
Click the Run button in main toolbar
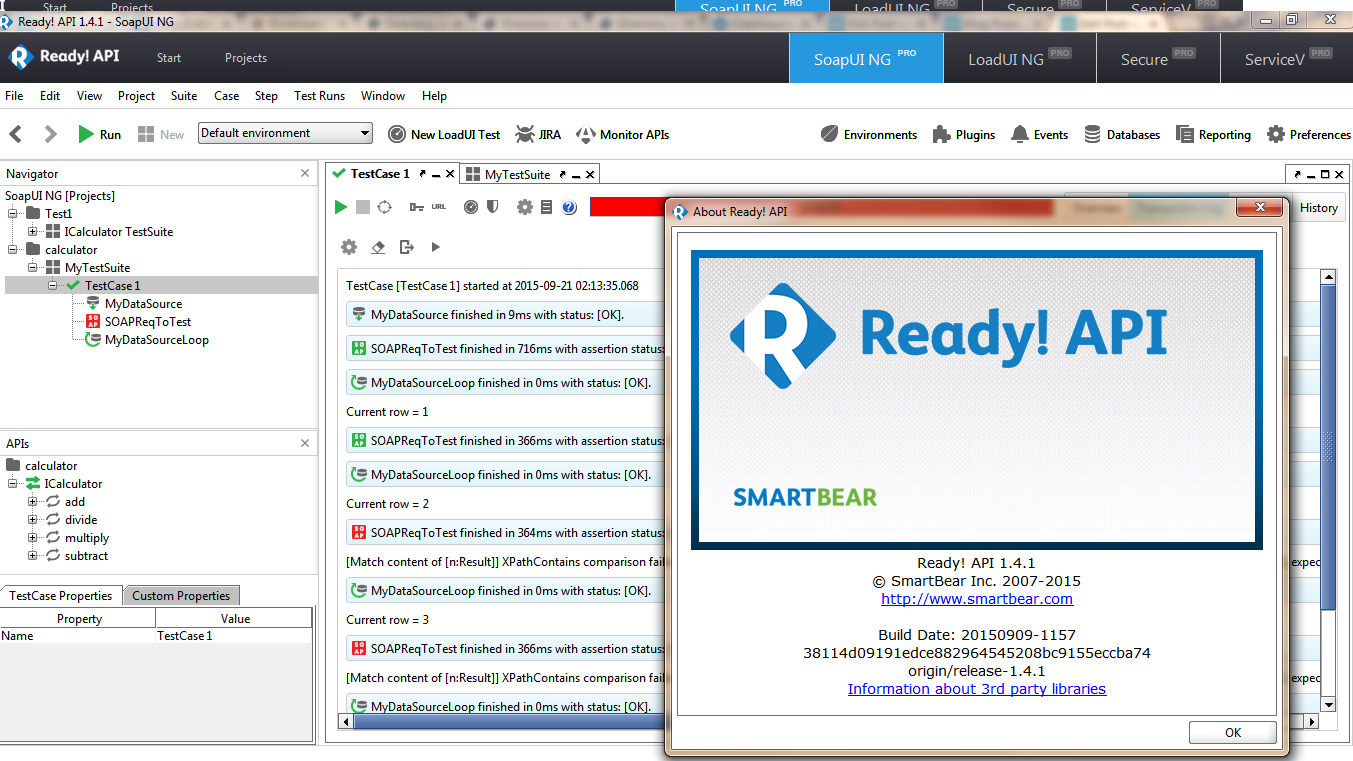coord(99,134)
